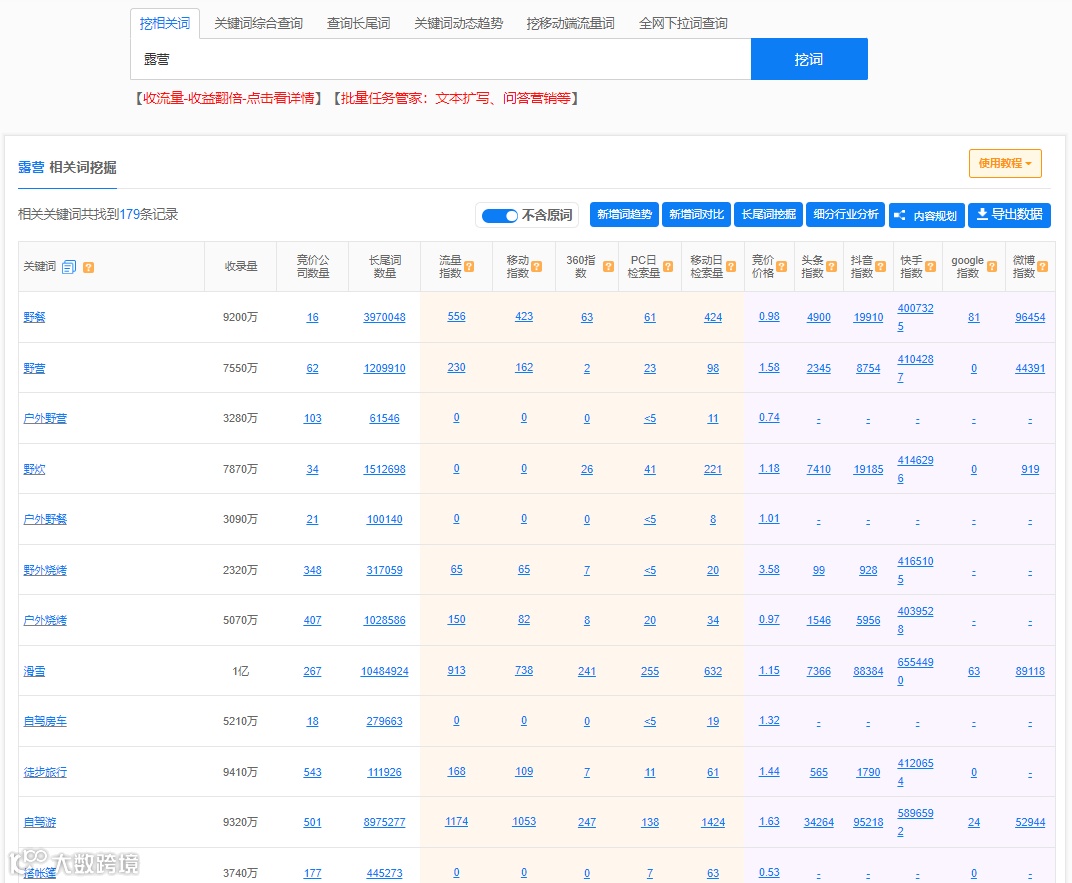This screenshot has height=883, width=1072.
Task: Click the 新增词趋势 button
Action: point(624,215)
